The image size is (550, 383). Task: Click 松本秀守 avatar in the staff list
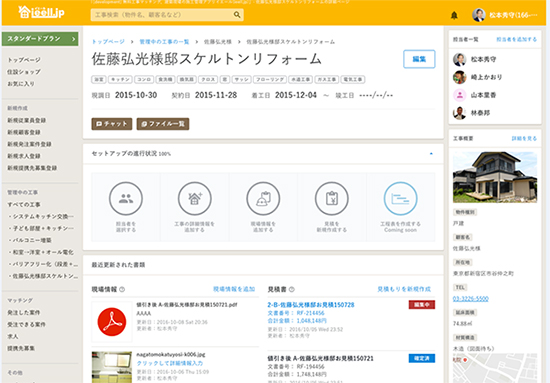click(460, 60)
